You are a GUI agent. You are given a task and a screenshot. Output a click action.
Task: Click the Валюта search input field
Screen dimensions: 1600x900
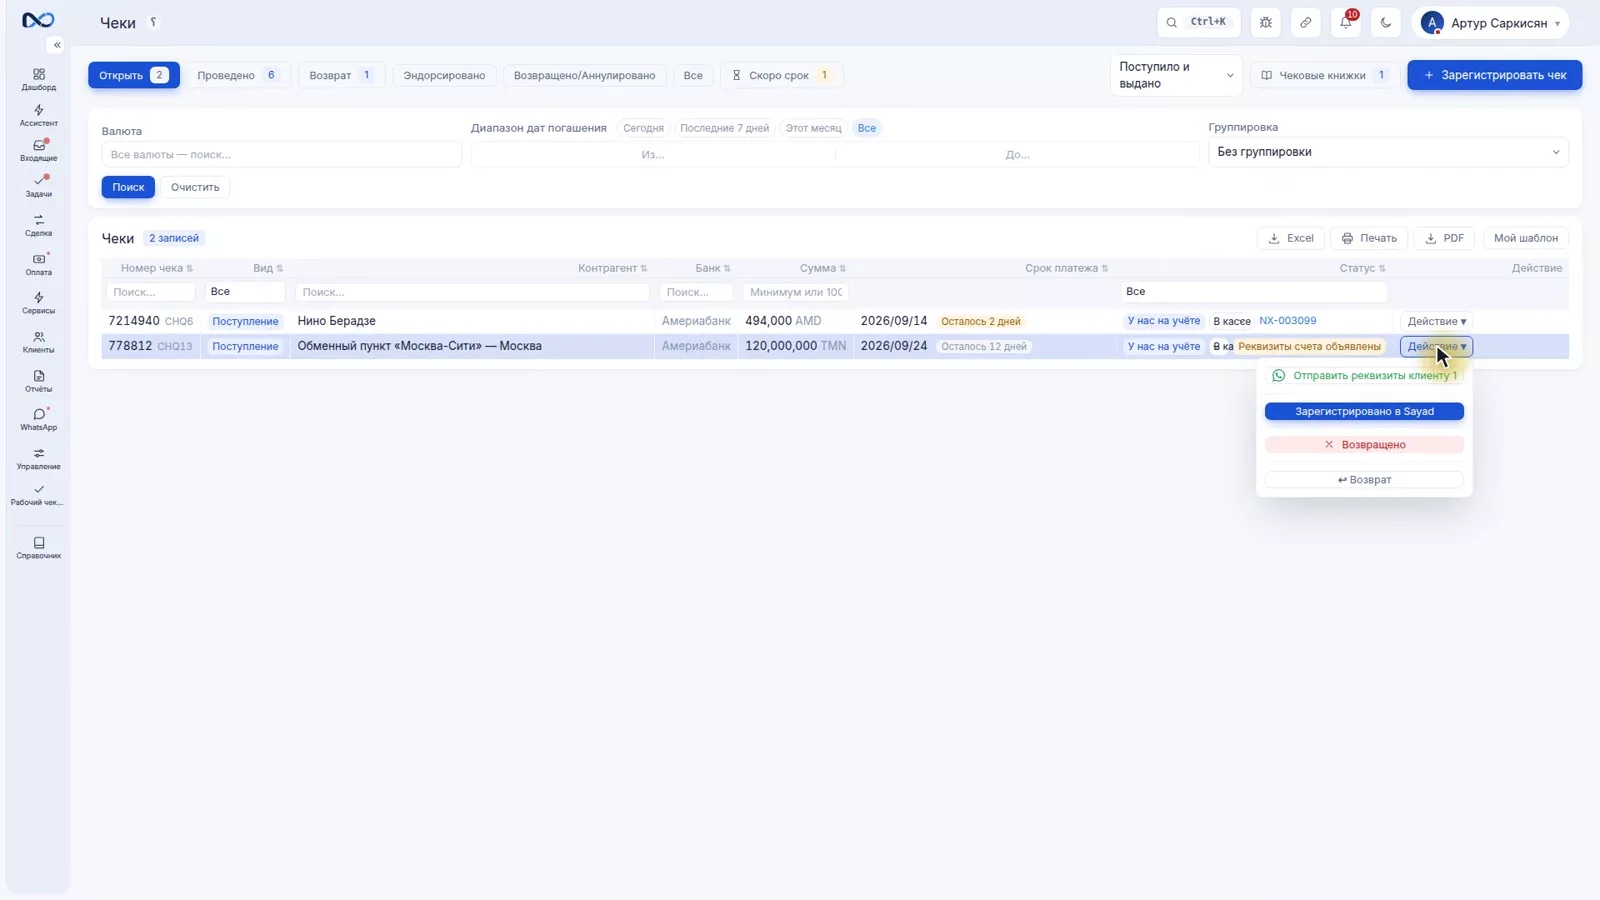[281, 154]
